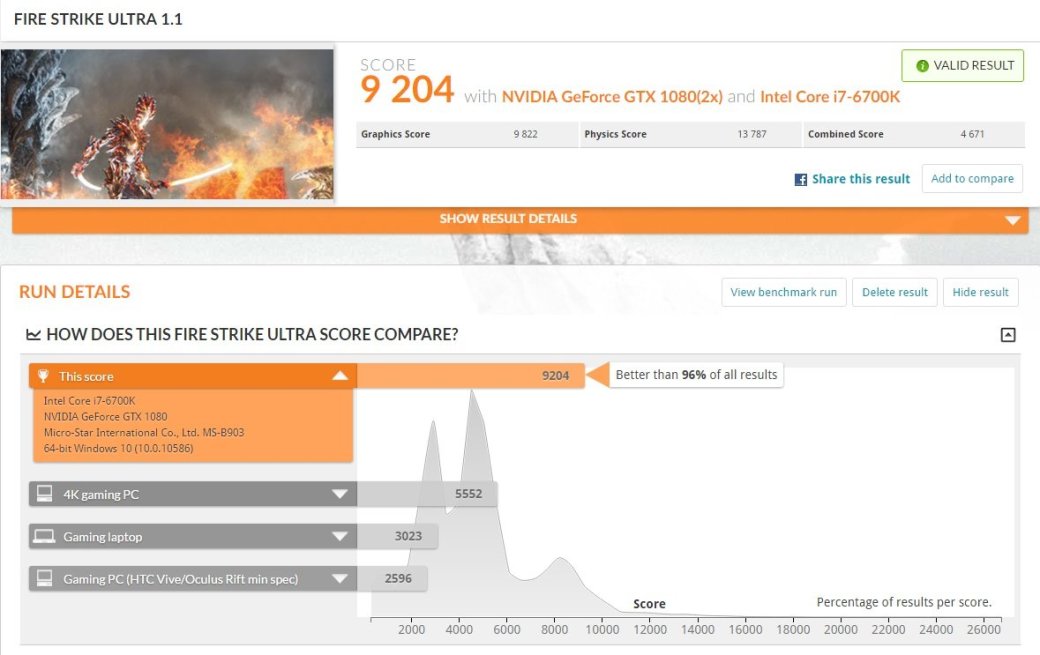
Task: Click the Percentage of results per score caption
Action: click(x=904, y=602)
